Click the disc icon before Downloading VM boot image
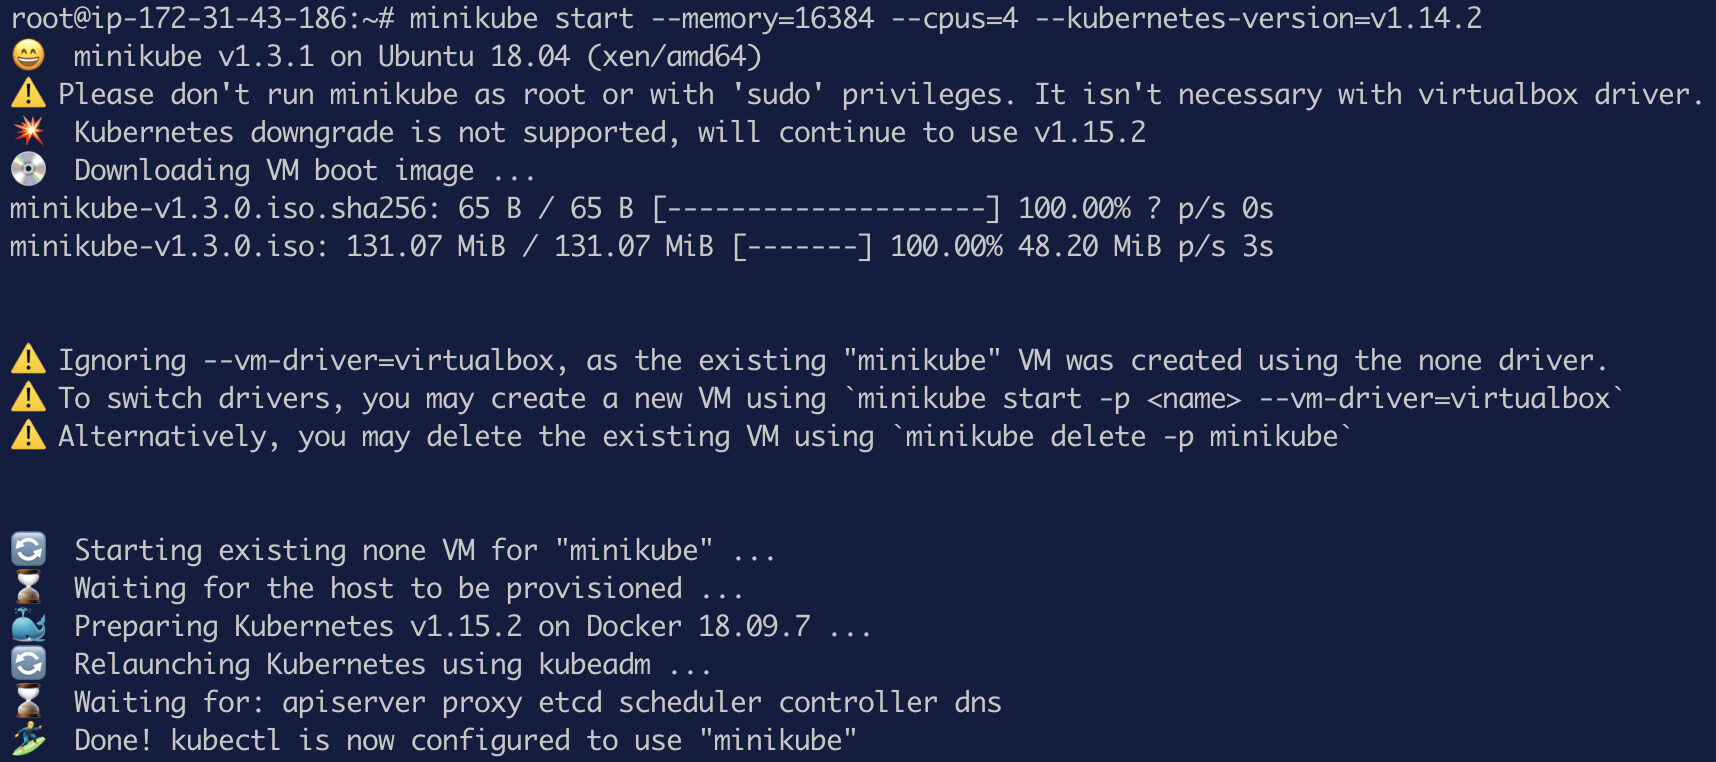Screen dimensions: 1716x762 click(28, 170)
